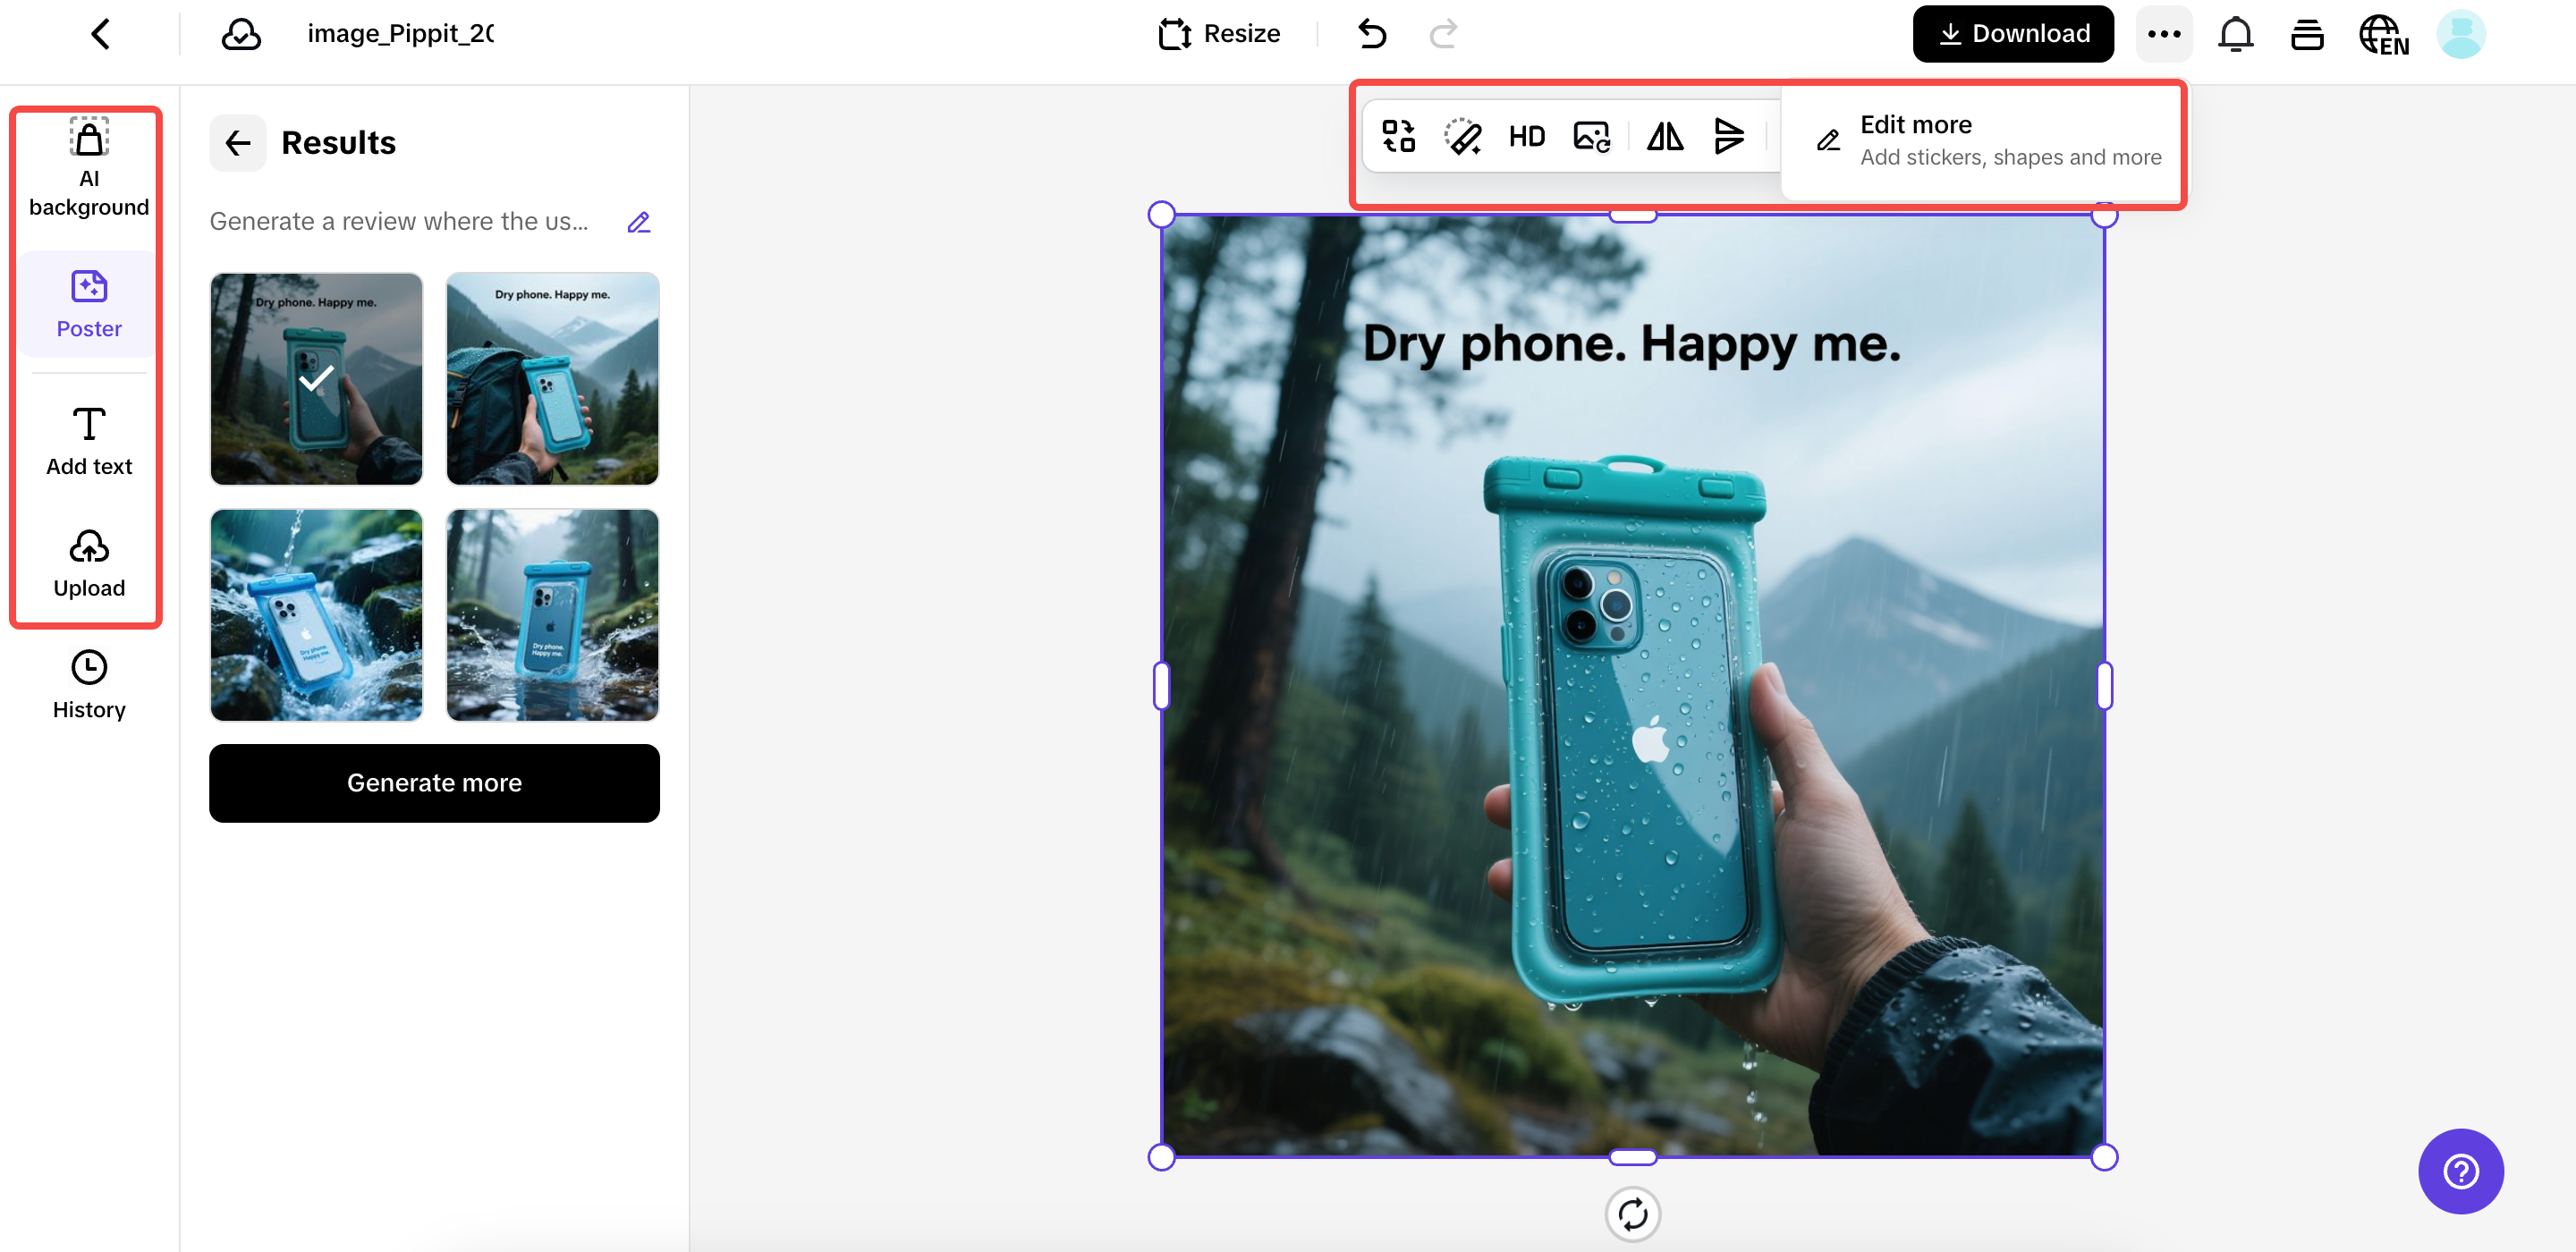The width and height of the screenshot is (2576, 1252).
Task: Edit the prompt with the pencil icon
Action: point(639,221)
